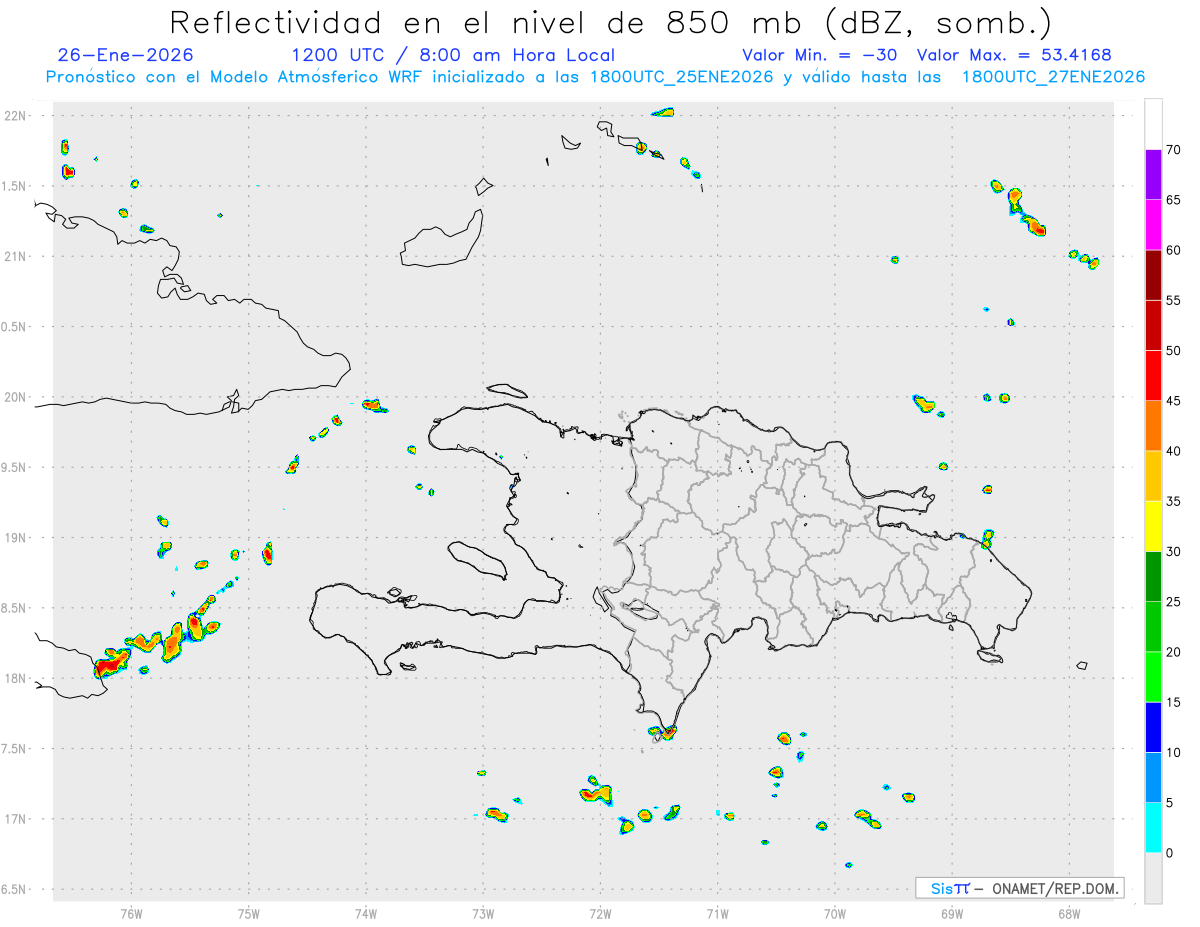
Task: Click the colorbar tick label '70'
Action: 1173,150
